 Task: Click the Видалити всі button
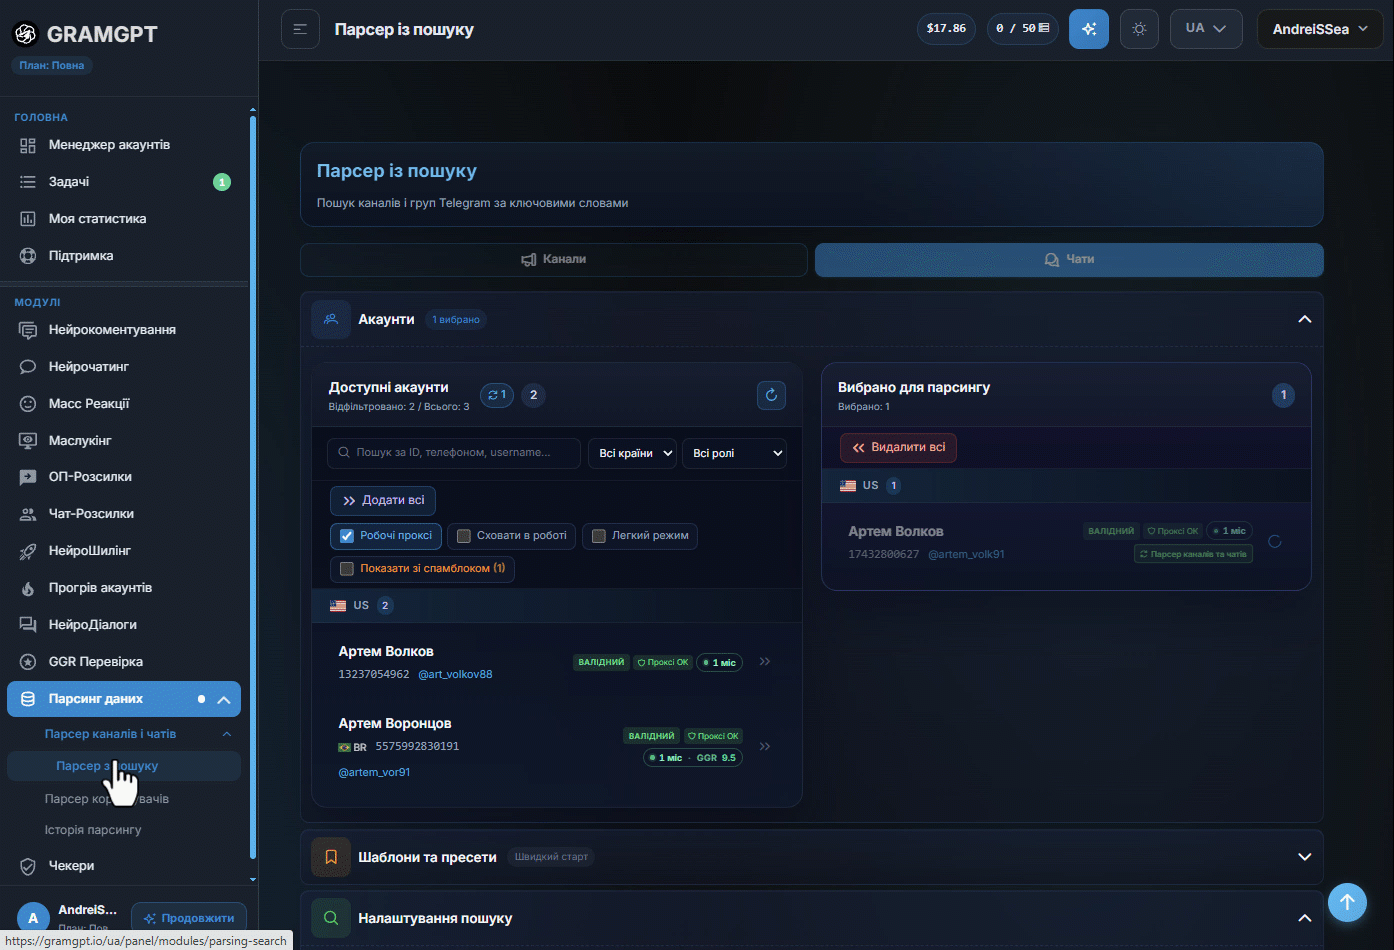898,448
